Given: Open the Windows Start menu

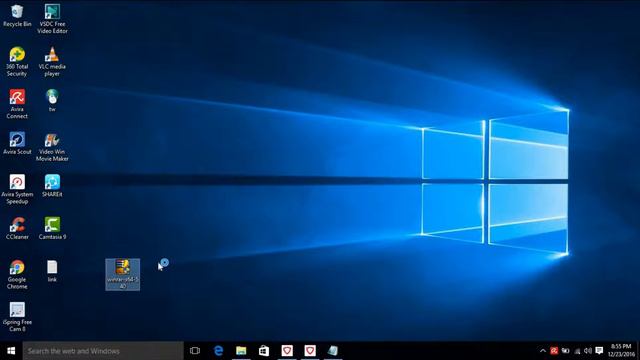Looking at the screenshot, I should (x=11, y=351).
